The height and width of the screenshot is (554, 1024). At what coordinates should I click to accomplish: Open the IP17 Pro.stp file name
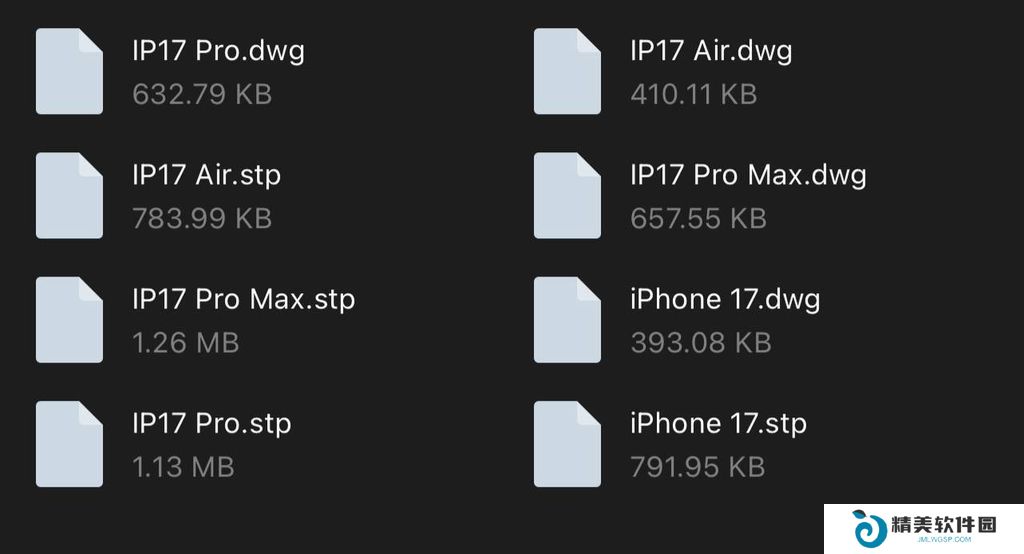212,424
